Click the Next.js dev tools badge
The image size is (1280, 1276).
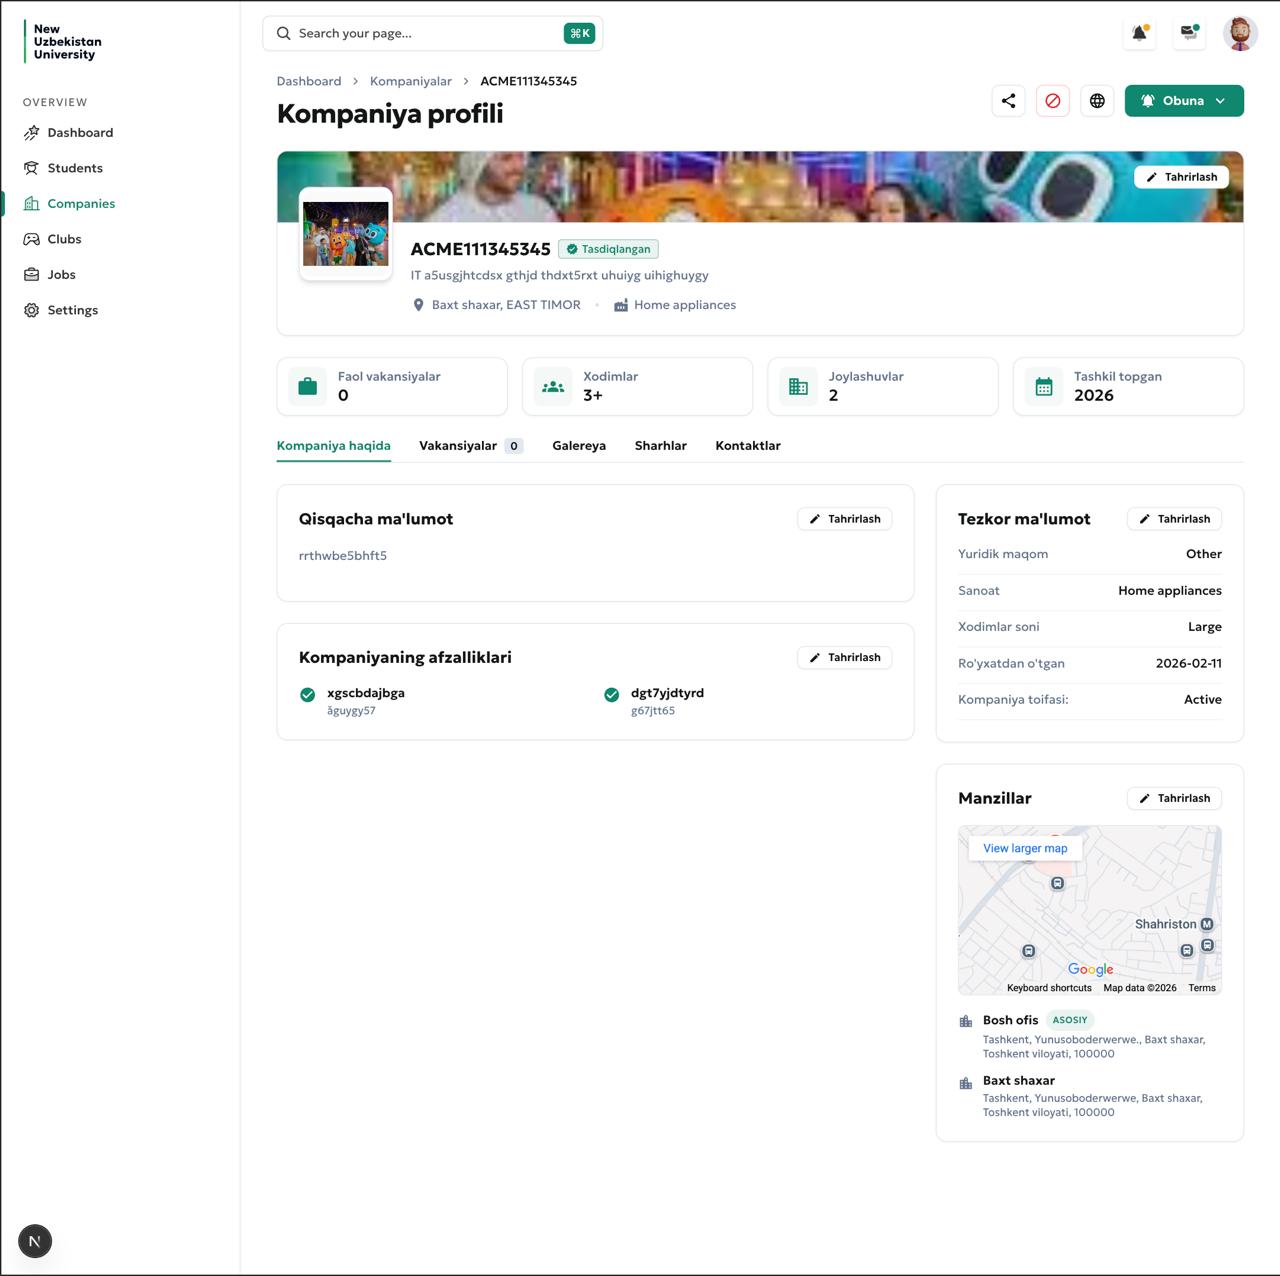(x=35, y=1241)
